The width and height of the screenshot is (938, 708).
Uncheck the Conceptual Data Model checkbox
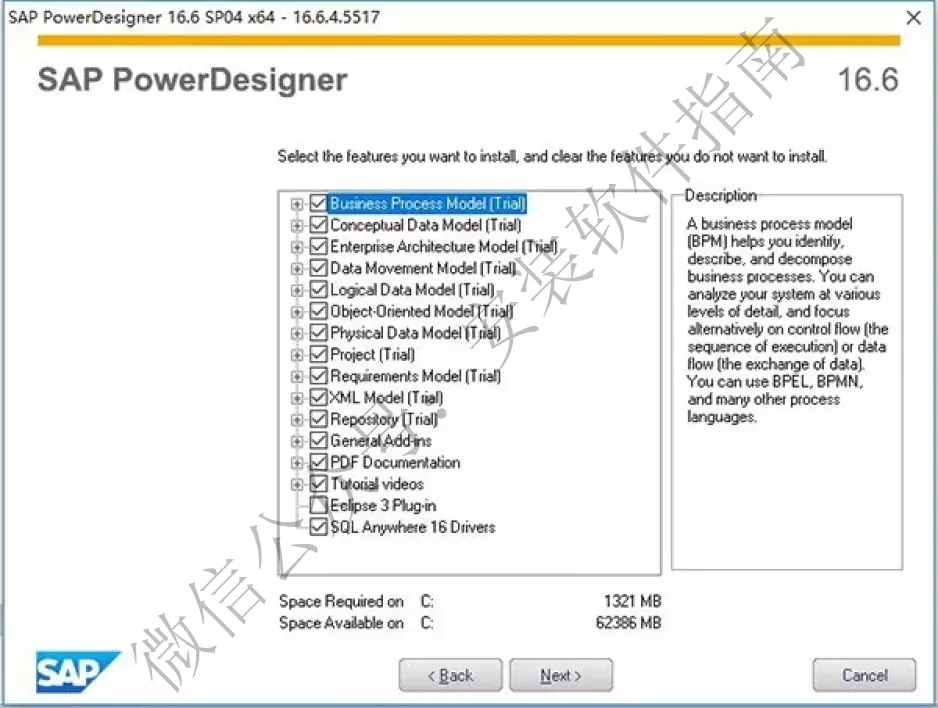click(x=318, y=225)
